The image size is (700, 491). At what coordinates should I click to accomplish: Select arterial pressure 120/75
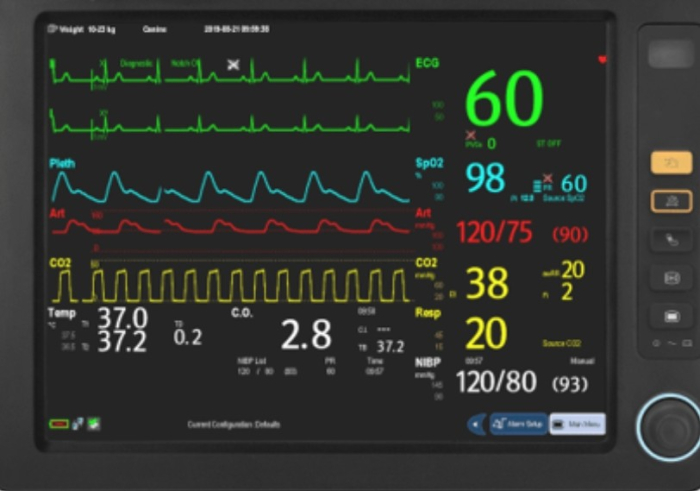pos(494,232)
